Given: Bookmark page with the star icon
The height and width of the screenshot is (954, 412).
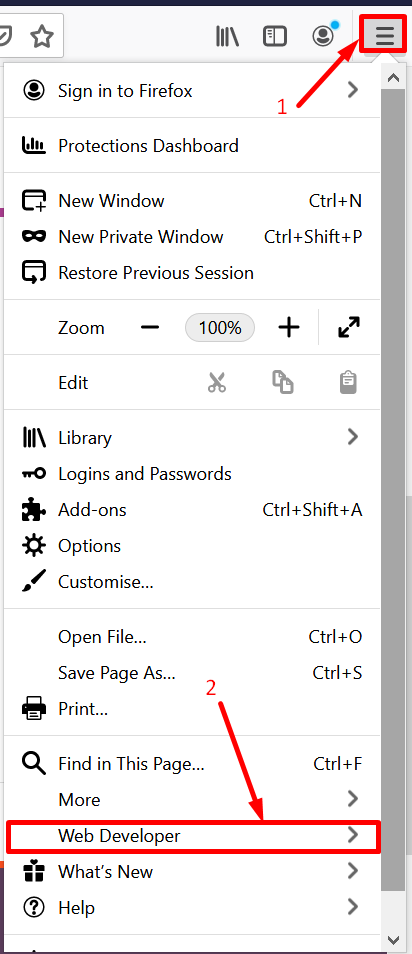Looking at the screenshot, I should coord(42,37).
